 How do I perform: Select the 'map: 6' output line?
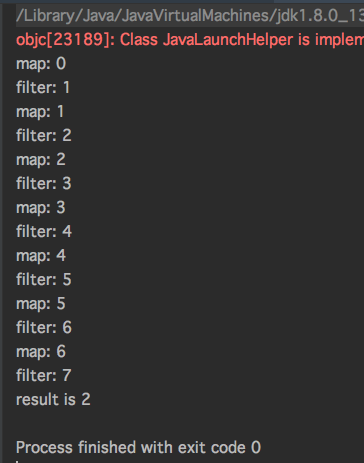pyautogui.click(x=41, y=352)
